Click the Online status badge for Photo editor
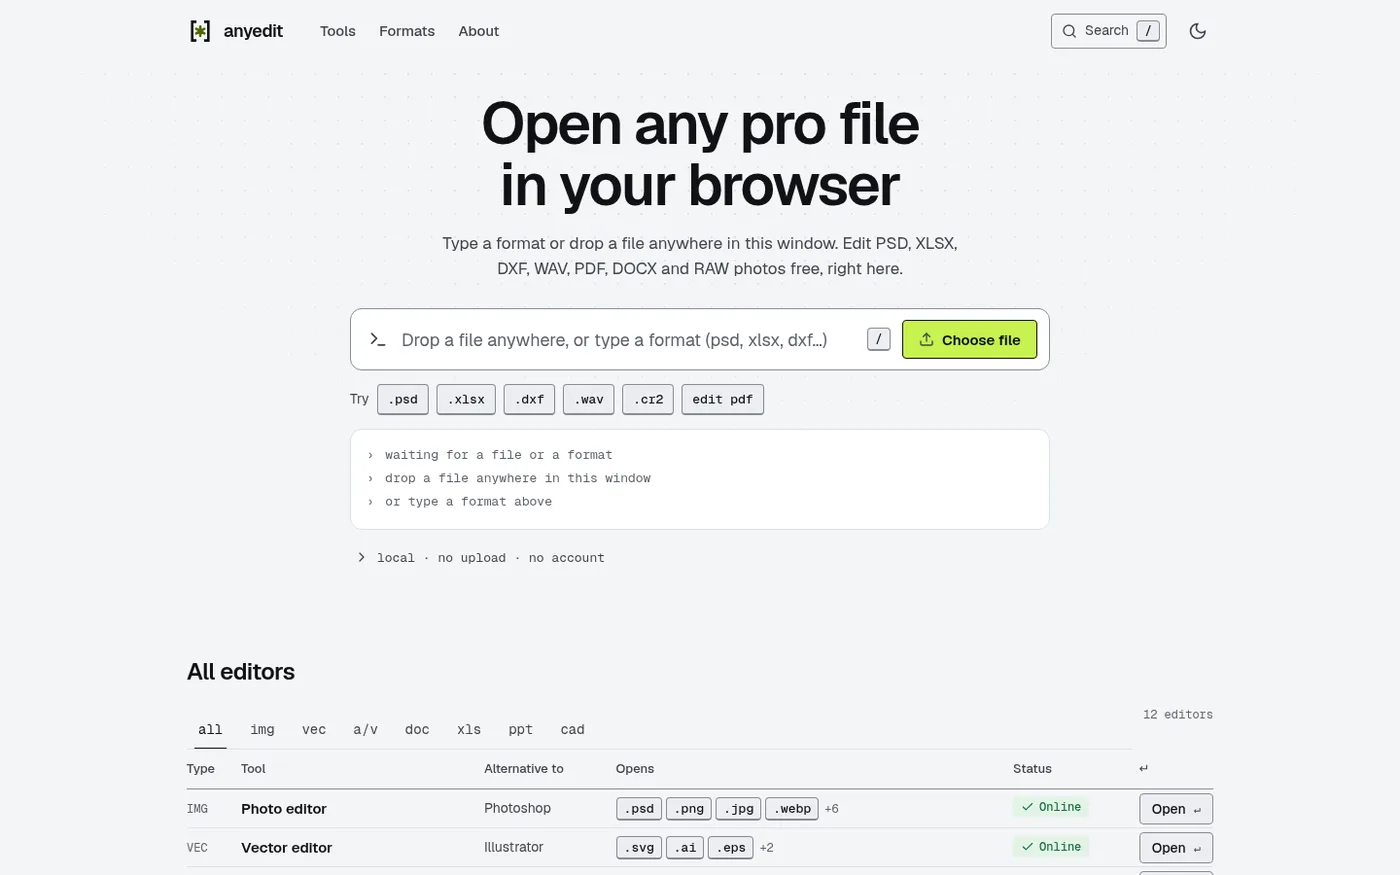The image size is (1400, 875). 1051,807
